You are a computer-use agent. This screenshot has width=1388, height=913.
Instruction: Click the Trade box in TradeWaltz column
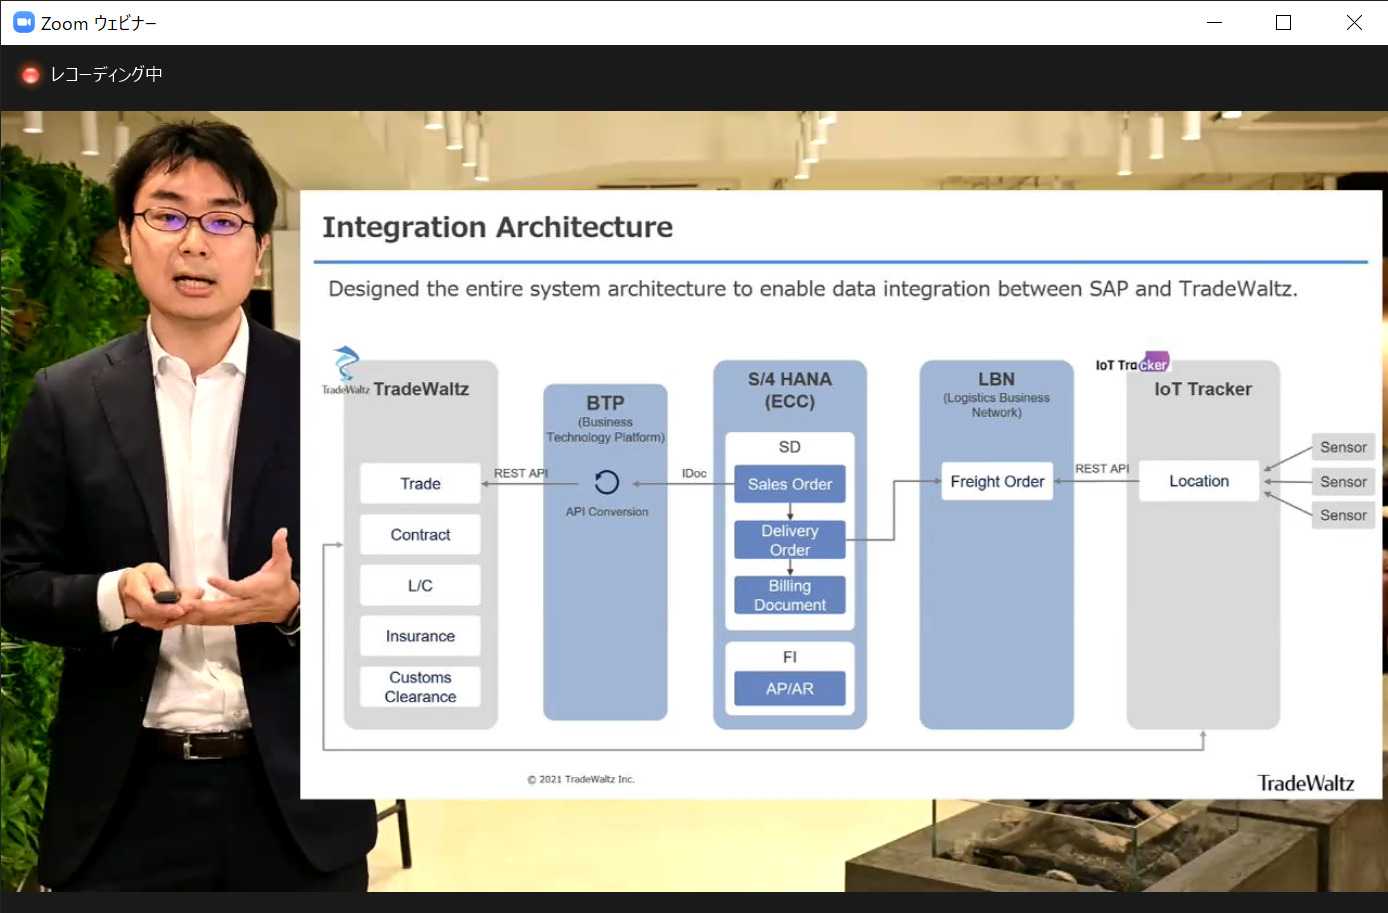tap(420, 483)
